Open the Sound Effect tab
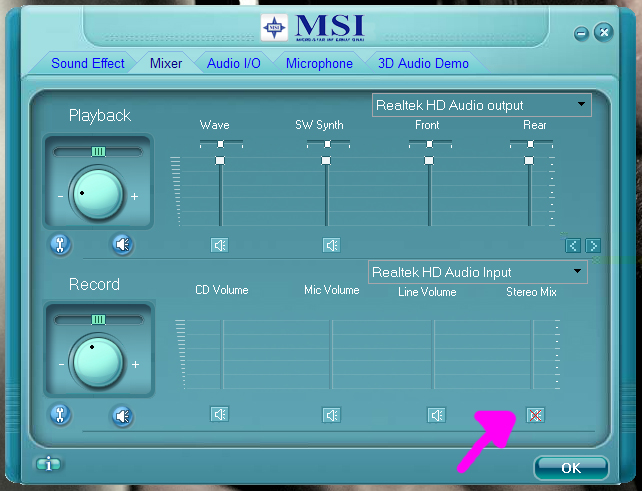 click(88, 63)
